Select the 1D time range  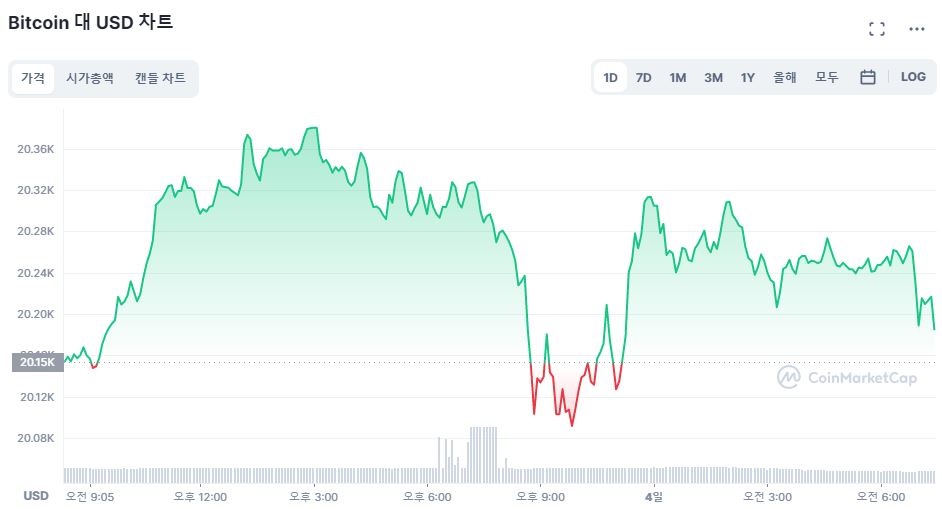click(610, 77)
